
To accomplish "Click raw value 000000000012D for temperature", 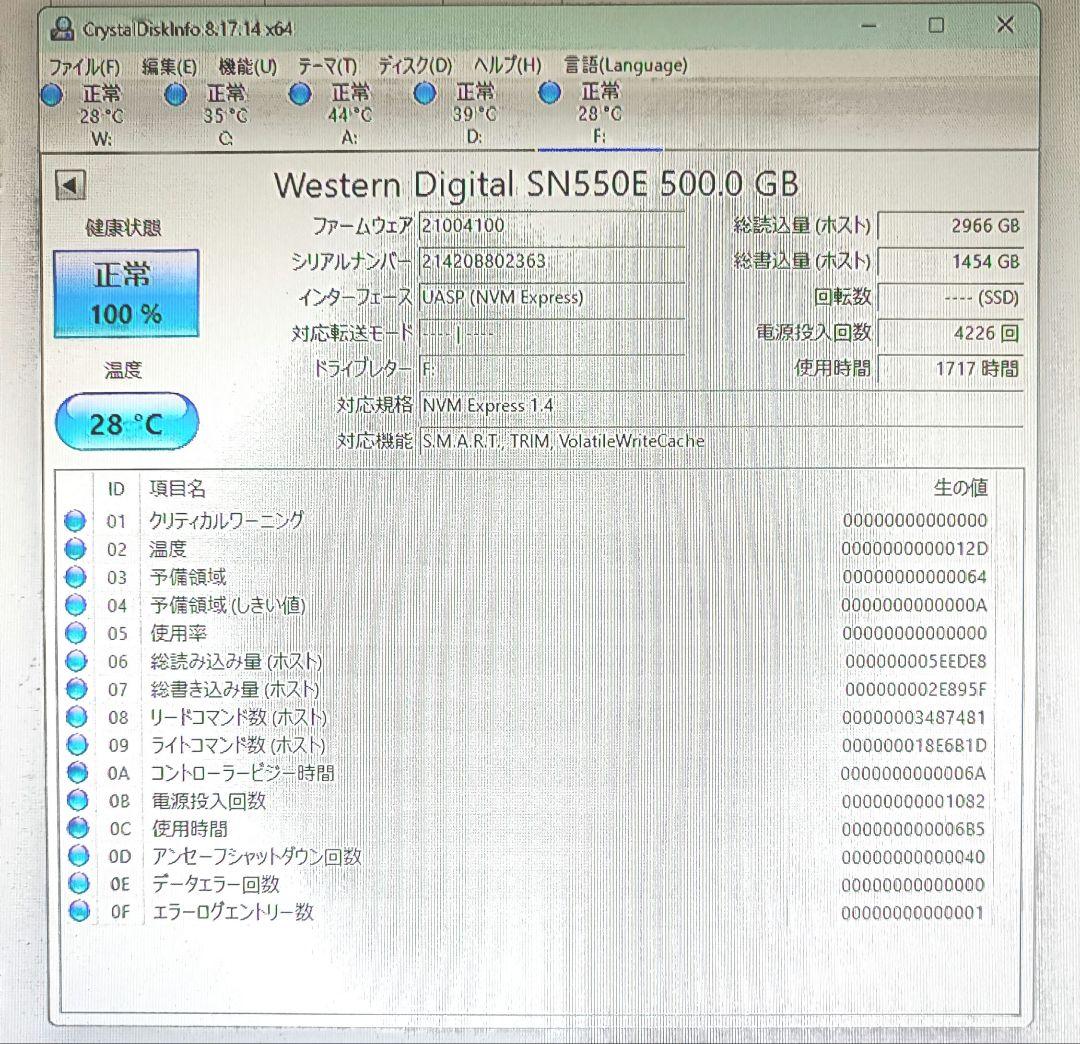I will click(914, 549).
